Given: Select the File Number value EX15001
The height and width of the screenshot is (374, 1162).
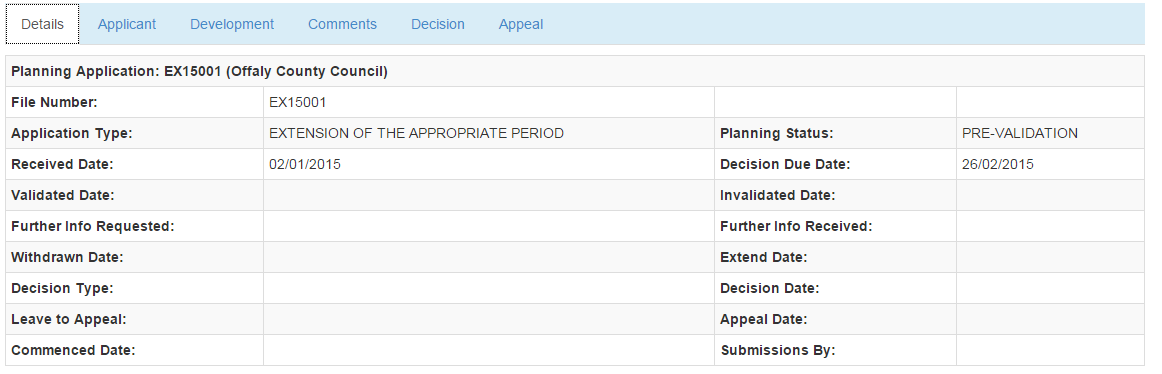Looking at the screenshot, I should click(x=297, y=102).
